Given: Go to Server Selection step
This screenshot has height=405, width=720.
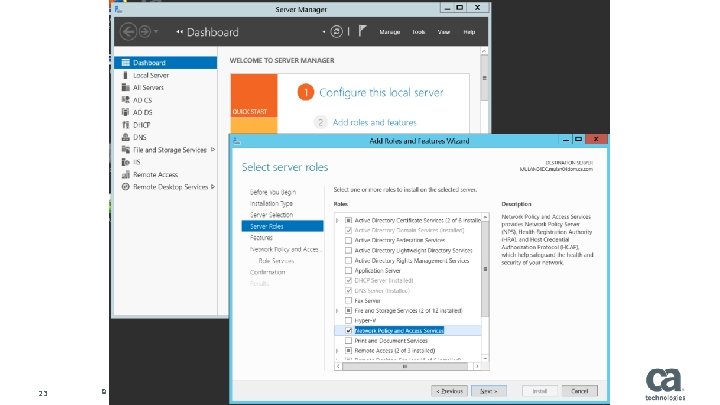Looking at the screenshot, I should (x=271, y=215).
